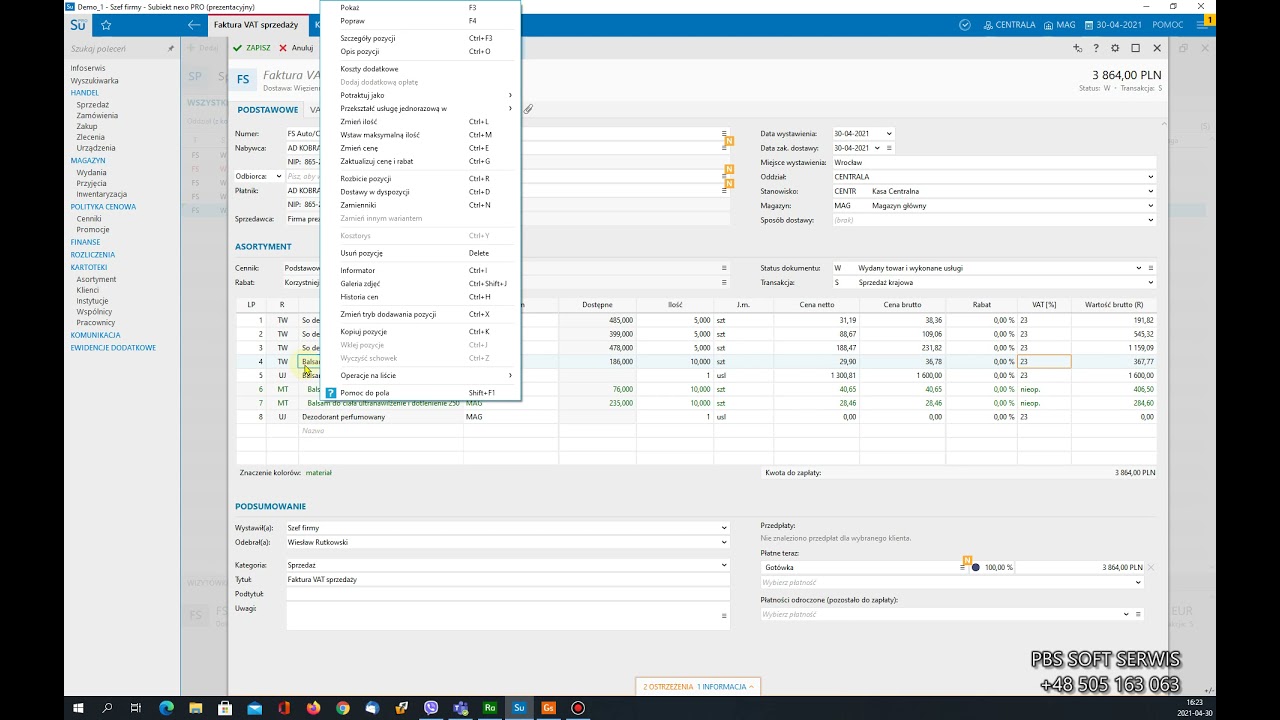Click Anuluj cancel button
Image resolution: width=1280 pixels, height=720 pixels.
tap(296, 48)
